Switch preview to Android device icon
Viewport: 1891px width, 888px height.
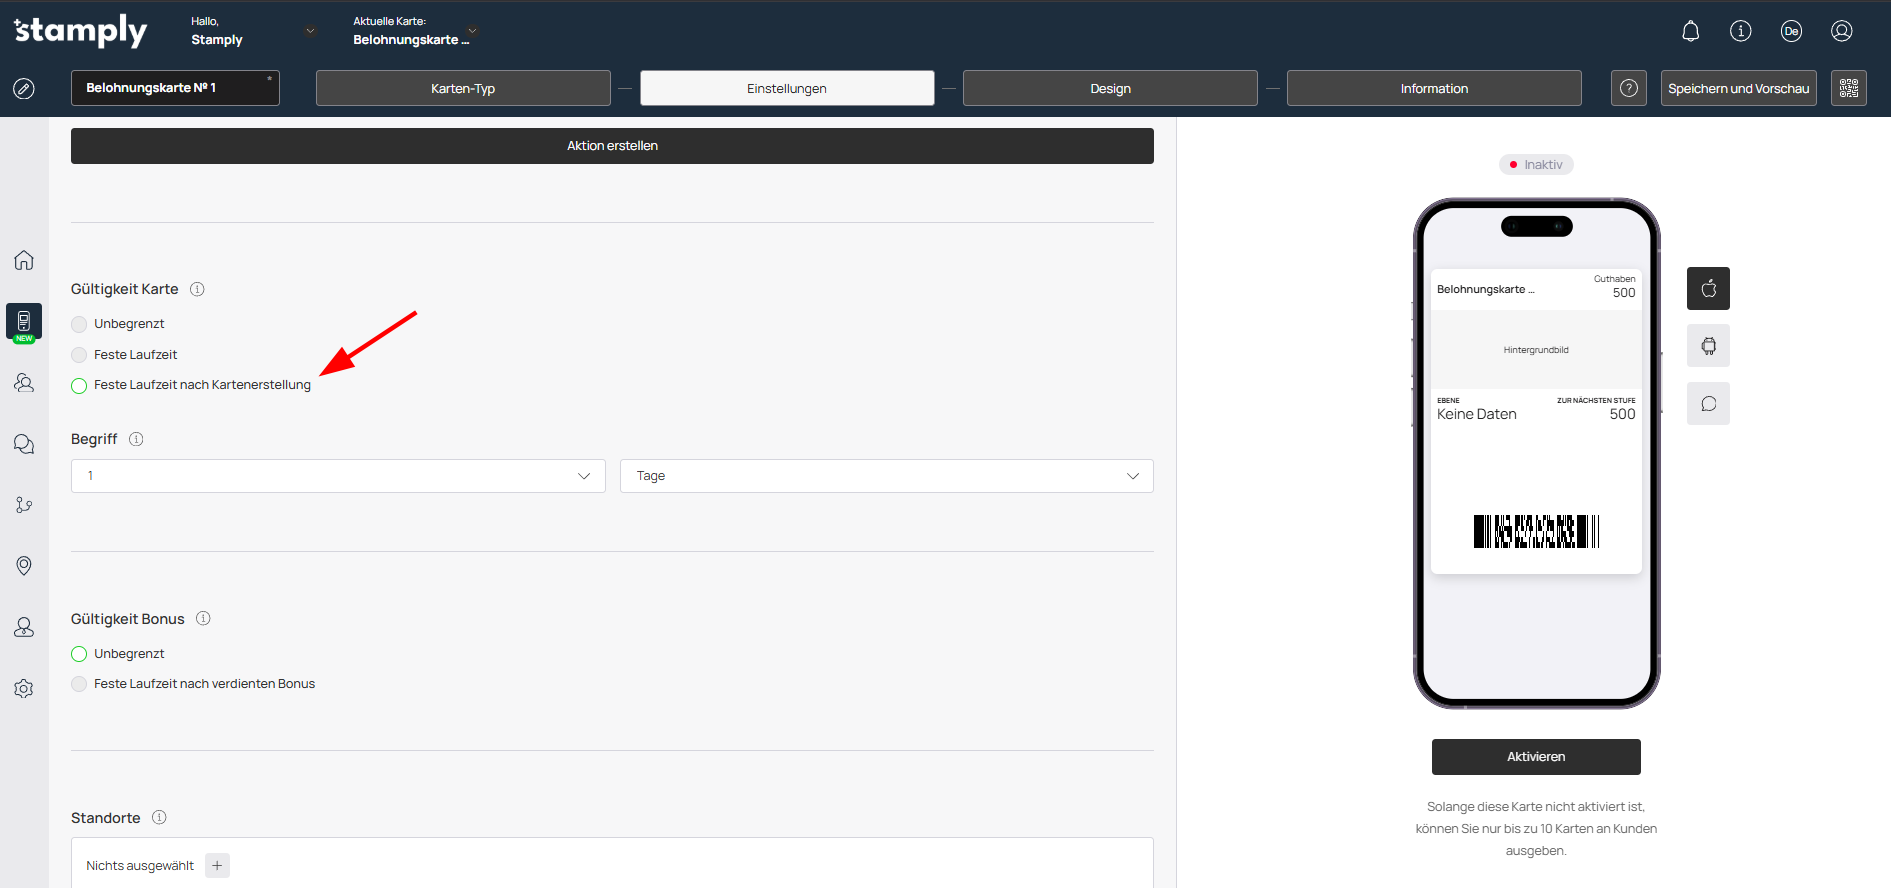(x=1708, y=346)
